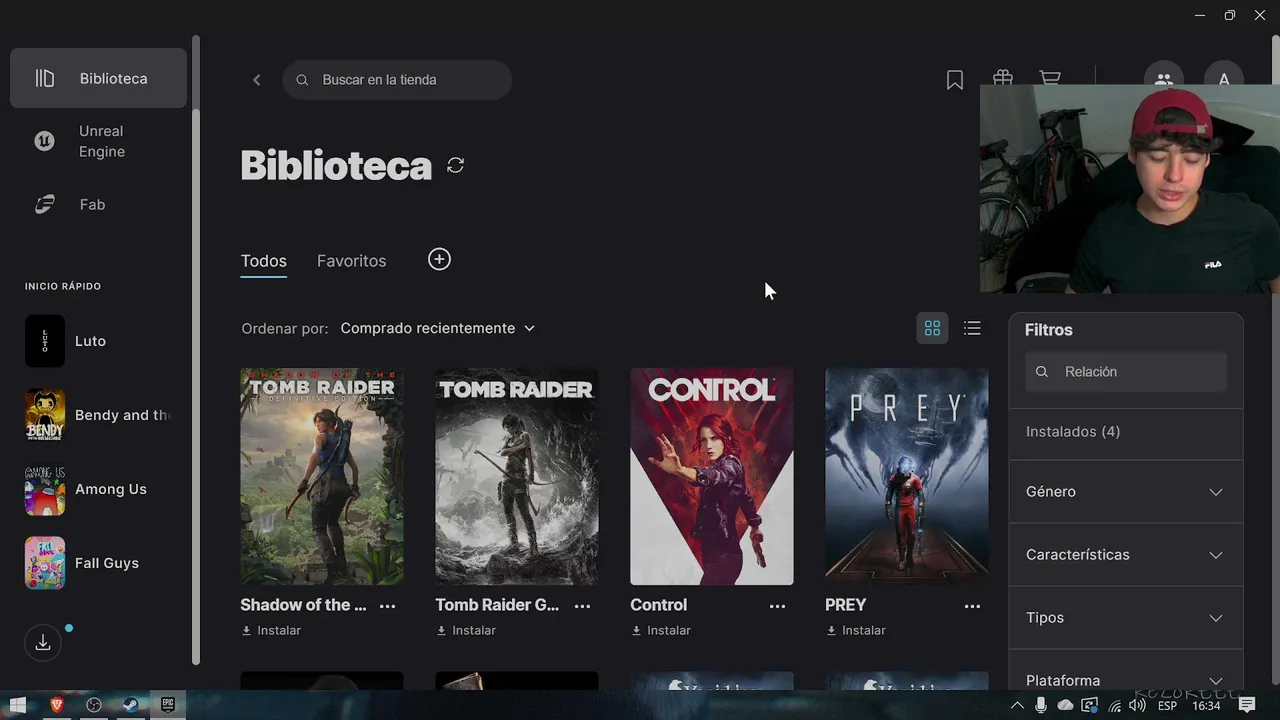The width and height of the screenshot is (1280, 720).
Task: Click the 'Shadow of the ...' game title
Action: pyautogui.click(x=303, y=605)
